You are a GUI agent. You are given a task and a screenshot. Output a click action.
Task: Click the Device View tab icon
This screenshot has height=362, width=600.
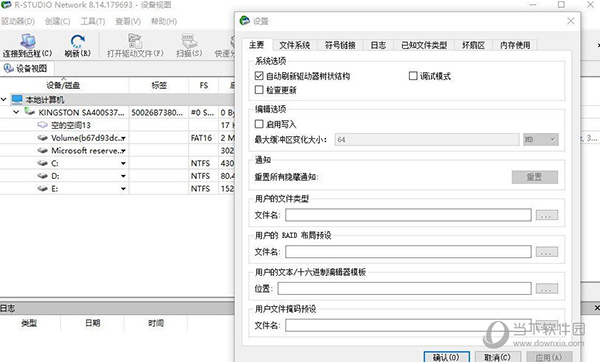click(x=8, y=68)
